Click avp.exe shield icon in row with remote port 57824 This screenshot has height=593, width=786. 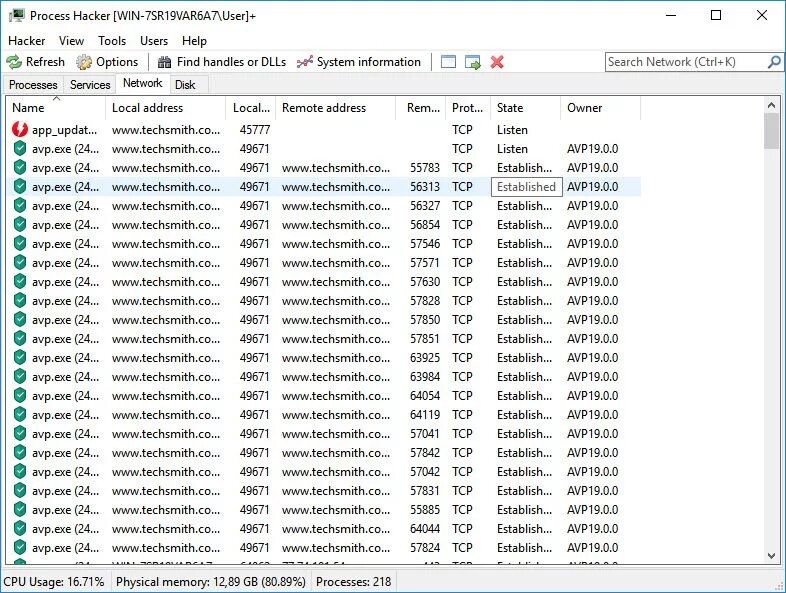pos(20,548)
